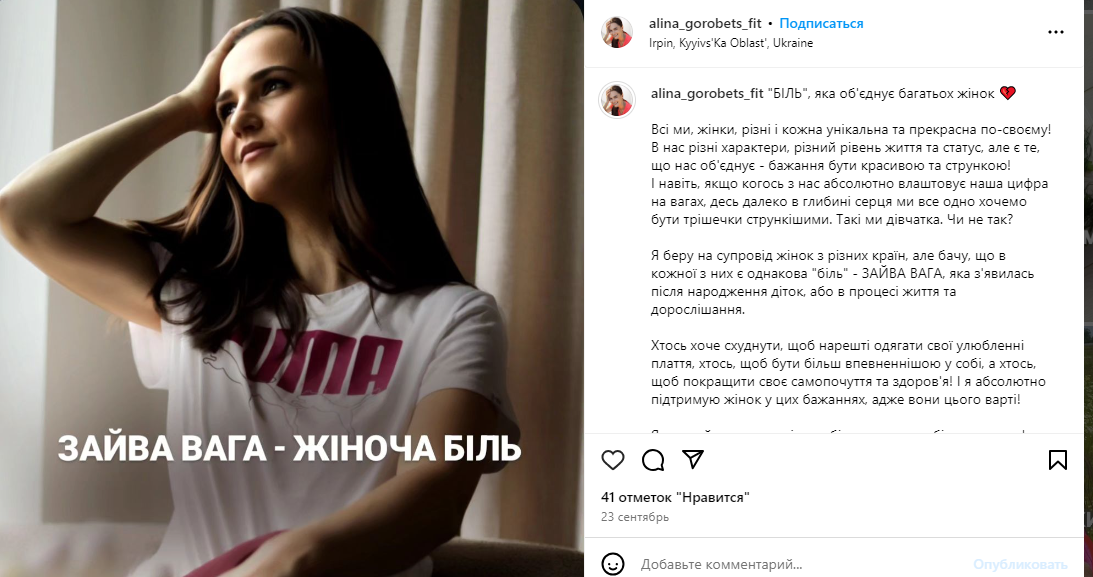Open Irpin, Kyyivs'Ka Oblast' location link
The image size is (1093, 577).
(731, 43)
